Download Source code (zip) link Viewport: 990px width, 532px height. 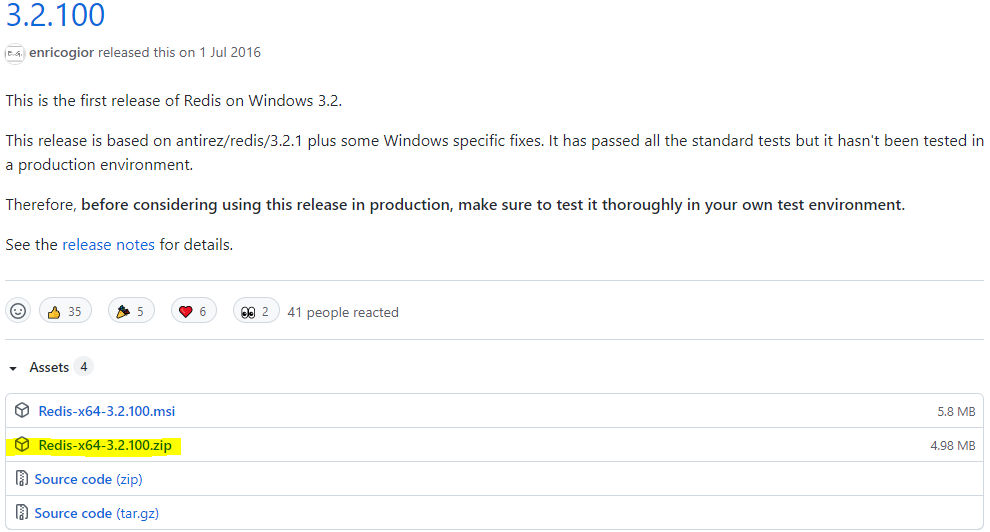coord(87,479)
